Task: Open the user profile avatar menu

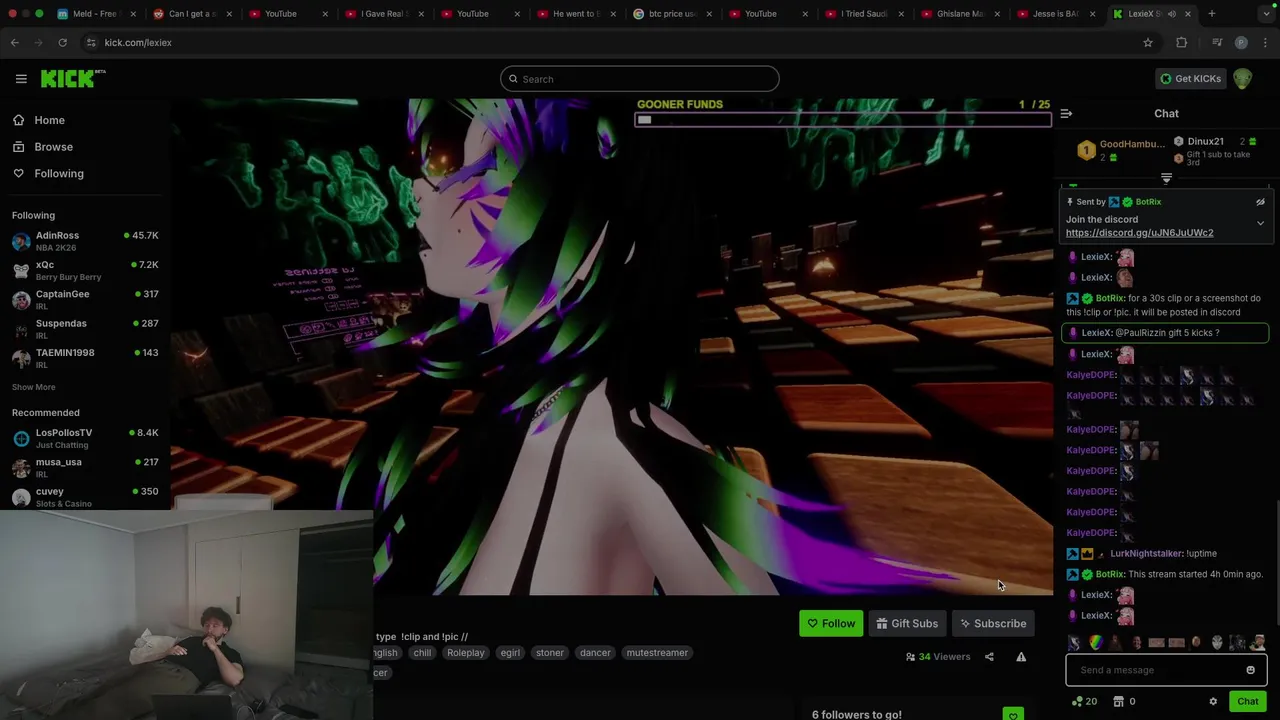Action: (x=1243, y=79)
